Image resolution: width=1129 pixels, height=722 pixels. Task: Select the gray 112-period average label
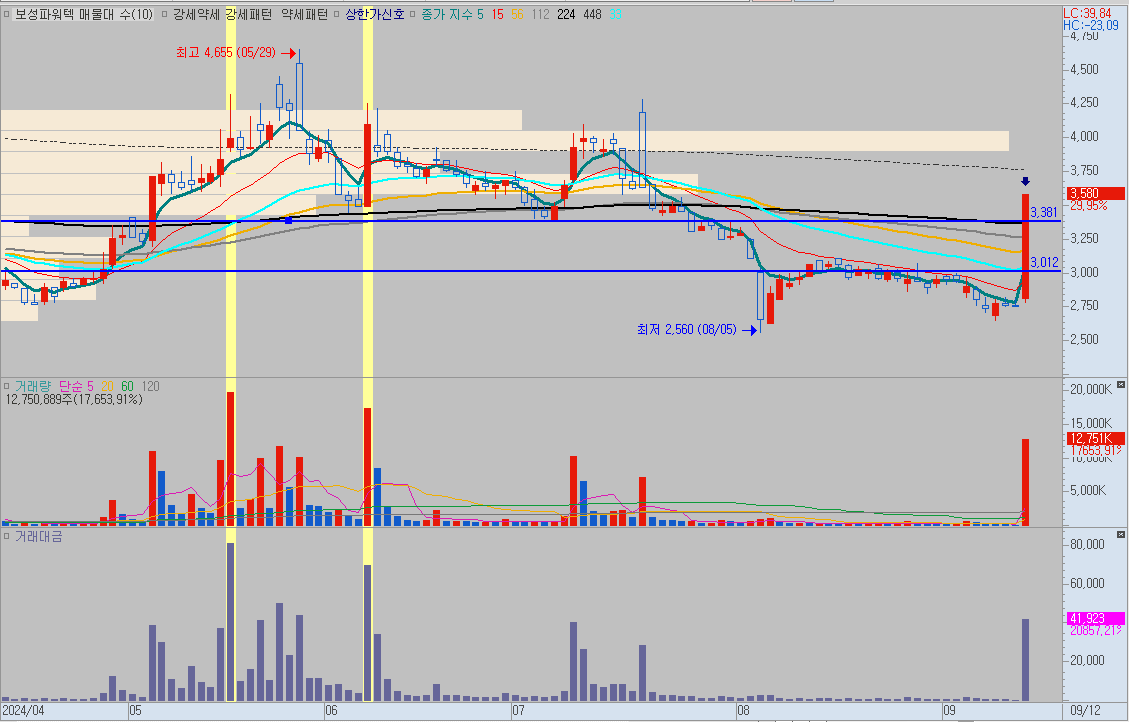click(x=541, y=14)
